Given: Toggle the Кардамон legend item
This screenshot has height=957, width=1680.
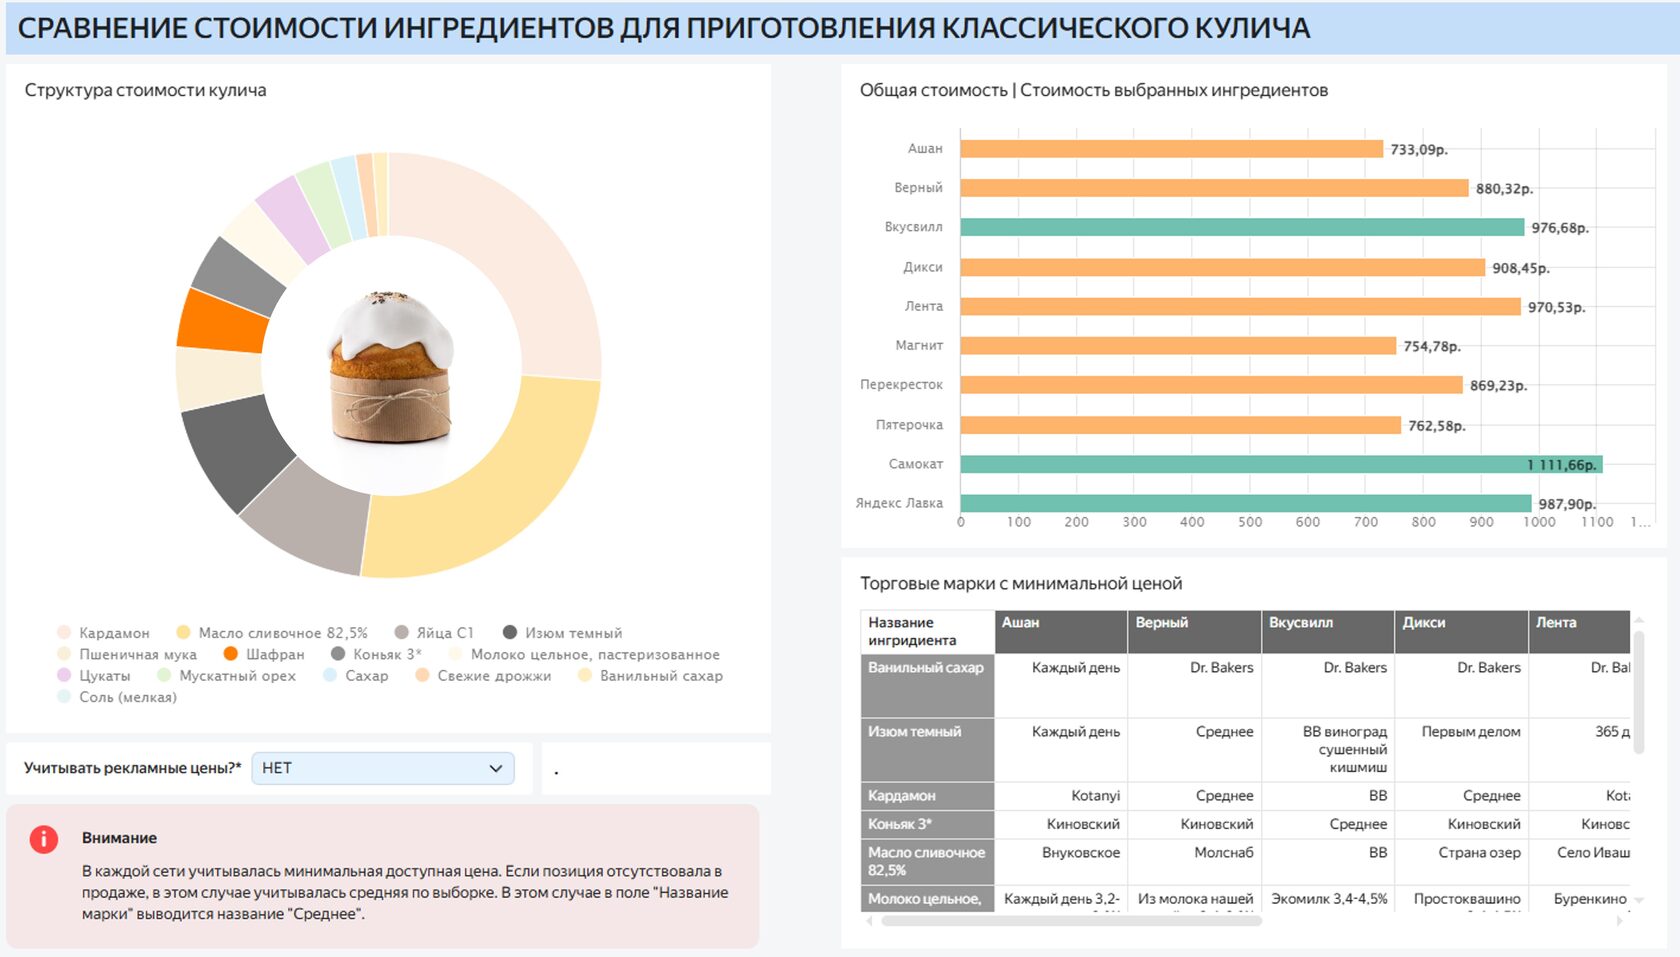Looking at the screenshot, I should (x=104, y=633).
